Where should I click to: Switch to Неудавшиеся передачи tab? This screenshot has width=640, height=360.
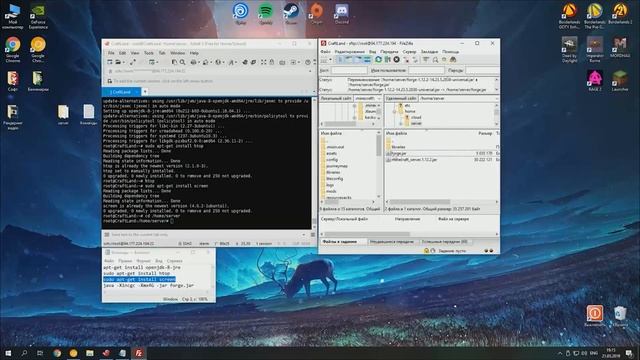[x=391, y=242]
